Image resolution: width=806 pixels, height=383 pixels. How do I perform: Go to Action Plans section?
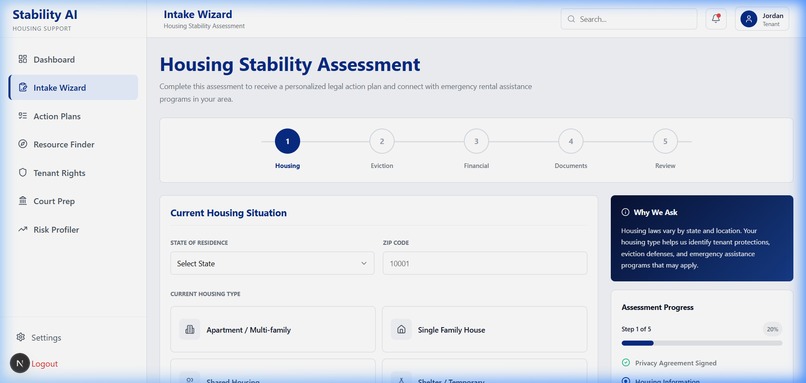[x=73, y=116]
